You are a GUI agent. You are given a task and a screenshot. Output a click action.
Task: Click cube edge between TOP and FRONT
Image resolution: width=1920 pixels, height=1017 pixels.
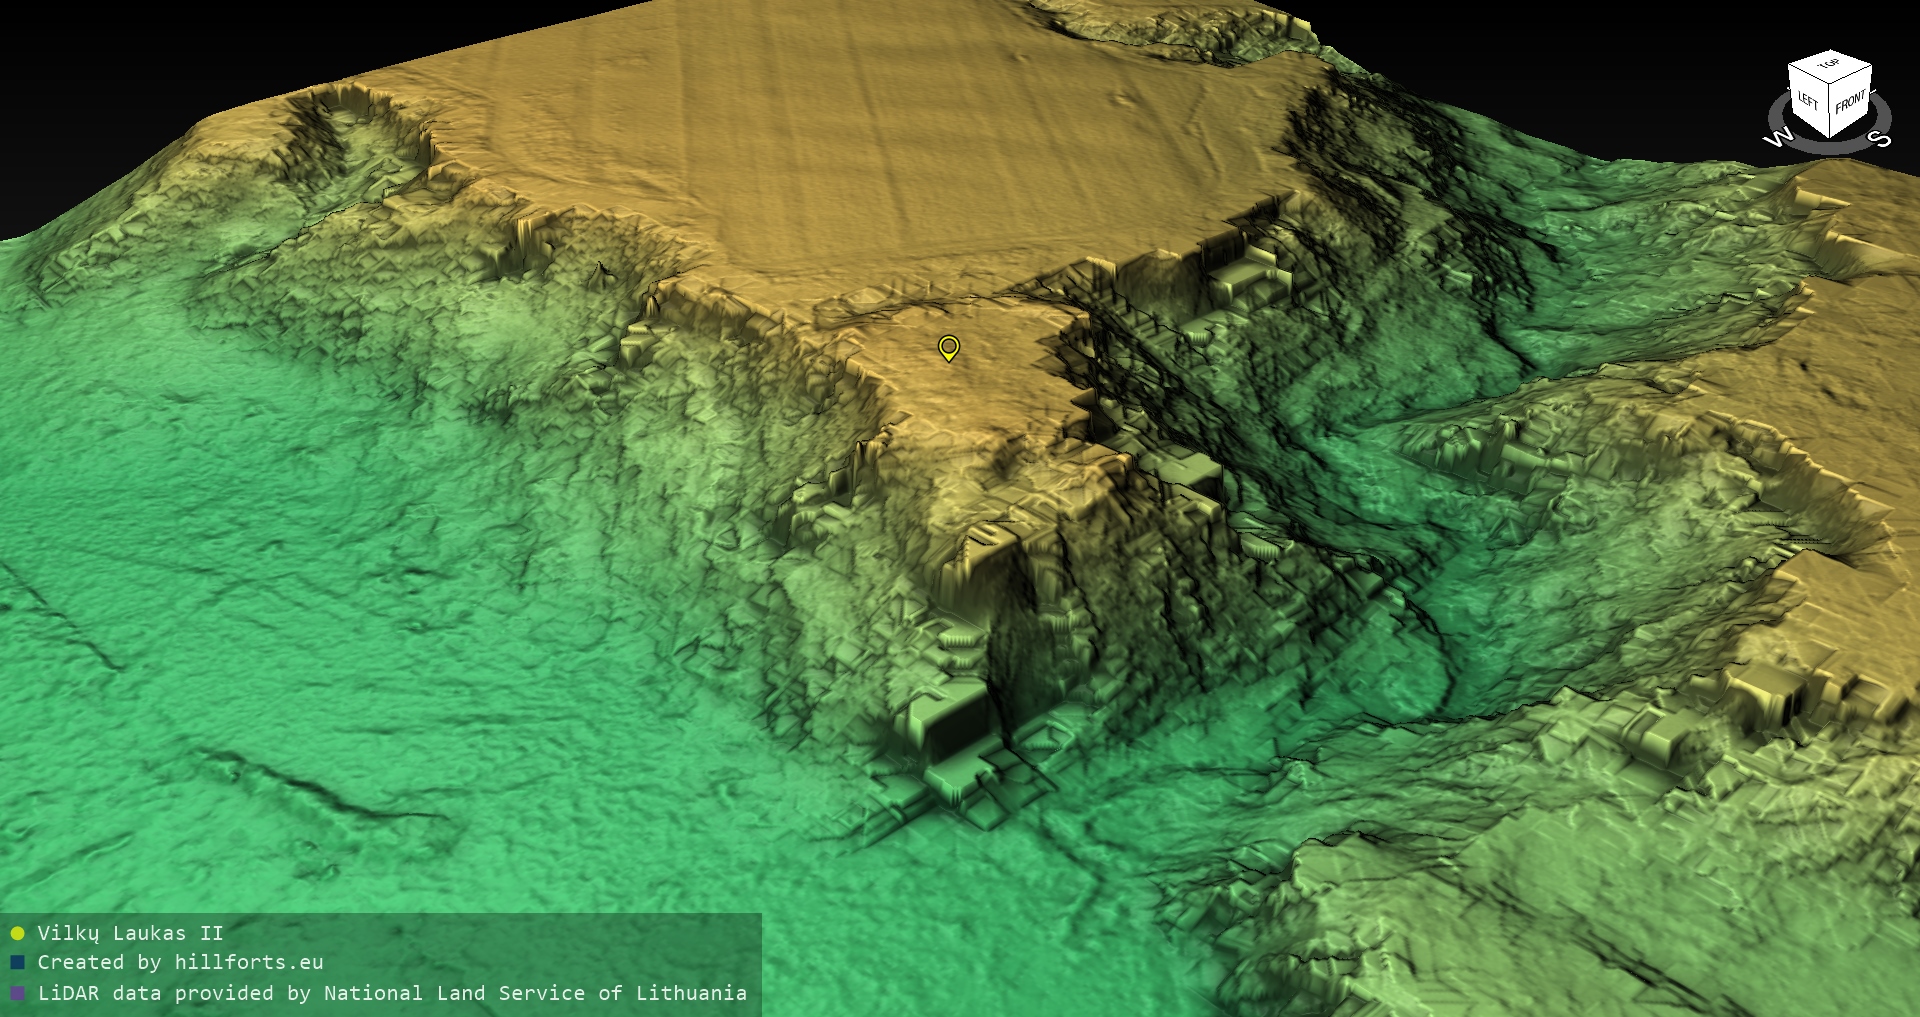[x=1851, y=76]
